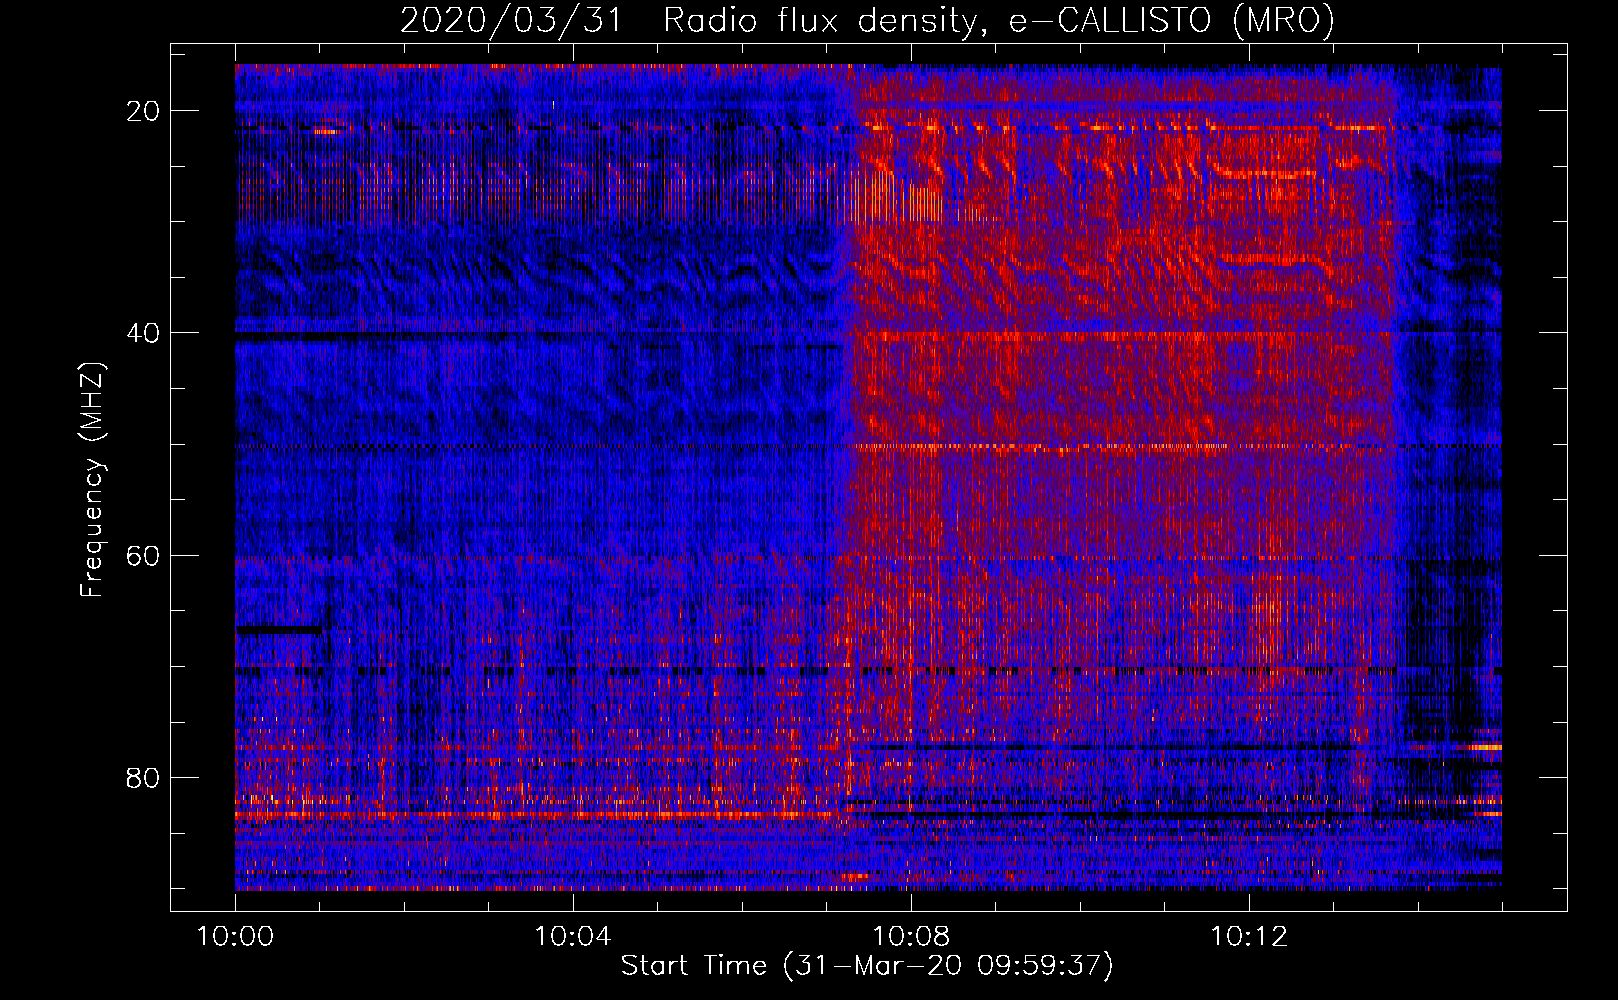The height and width of the screenshot is (1000, 1618).
Task: Click the 'Start Time (31-Mar-20 09:59:37)' label
Action: pyautogui.click(x=867, y=966)
